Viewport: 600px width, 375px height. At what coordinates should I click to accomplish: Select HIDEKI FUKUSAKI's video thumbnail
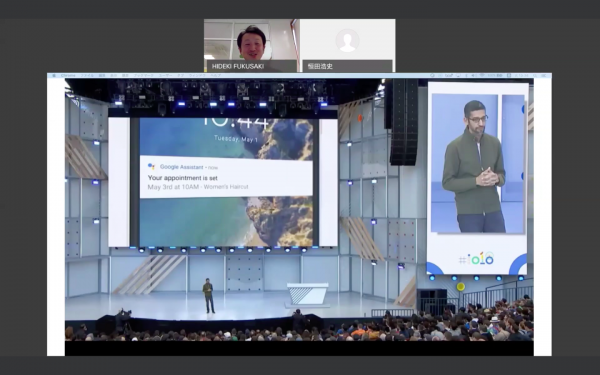250,46
